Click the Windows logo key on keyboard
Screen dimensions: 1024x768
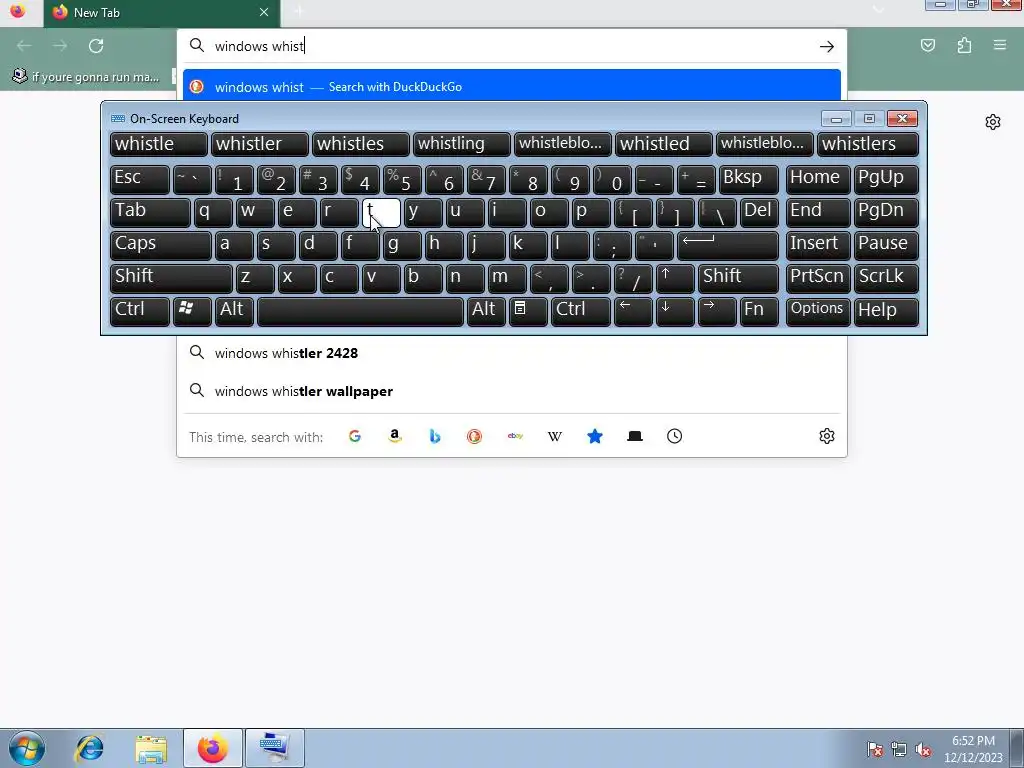click(x=192, y=311)
